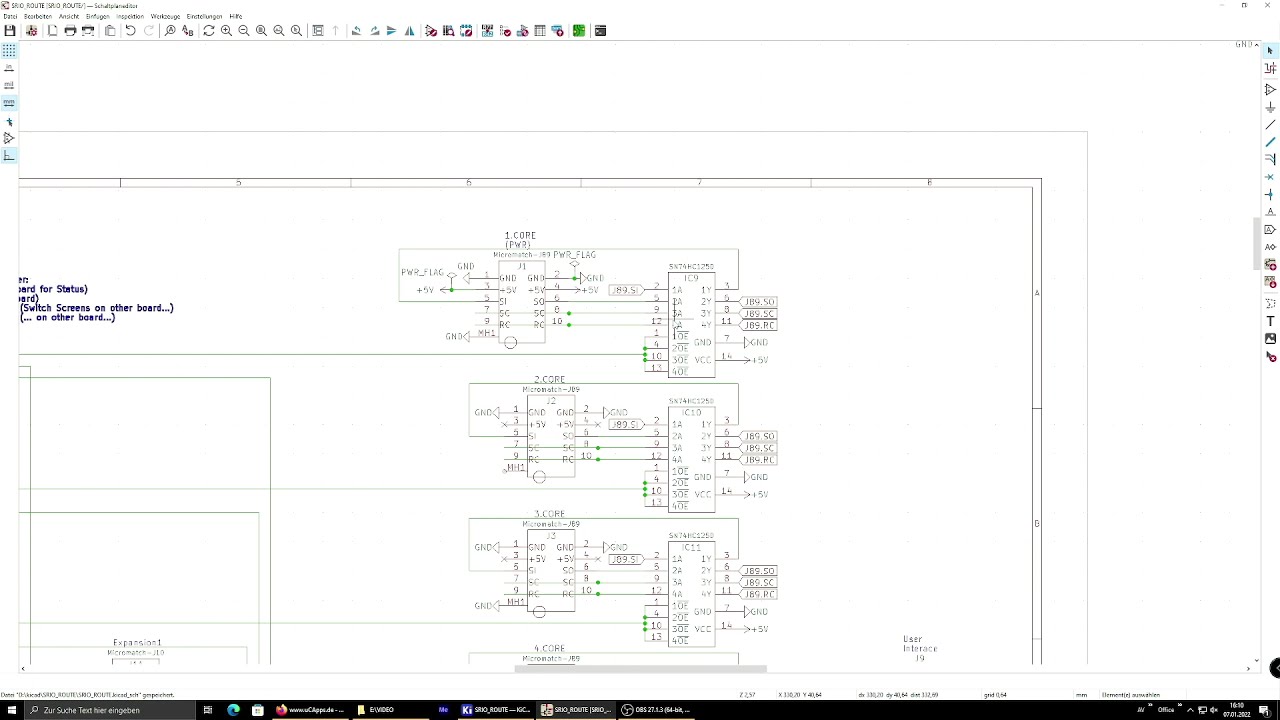Pick the Draw Wire tool

1270,125
